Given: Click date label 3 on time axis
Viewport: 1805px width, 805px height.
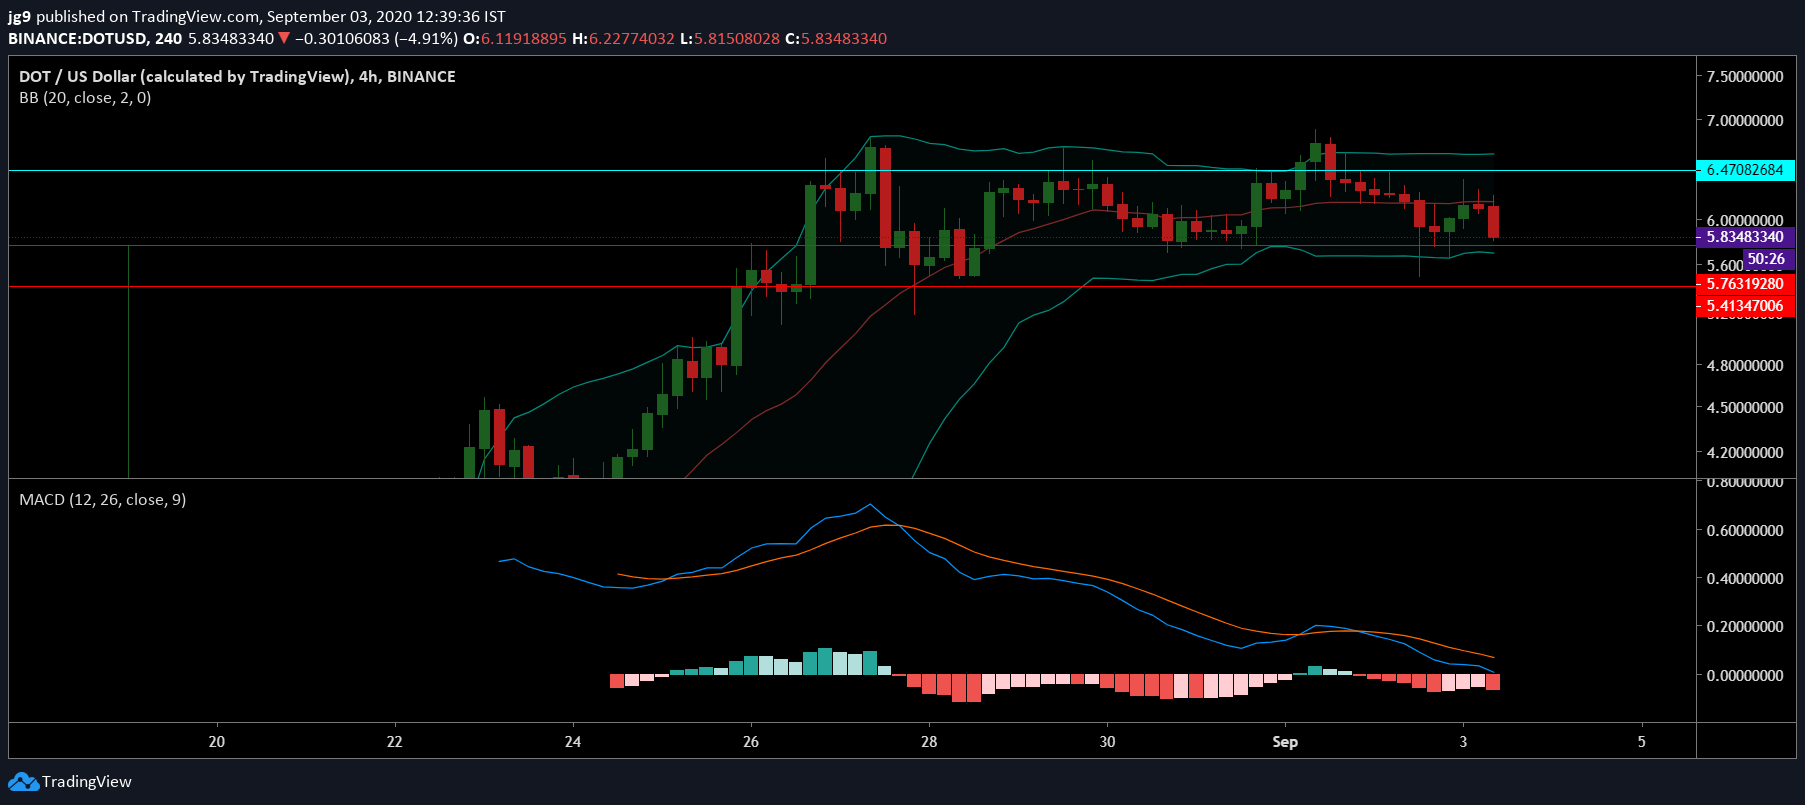Looking at the screenshot, I should [x=1463, y=741].
